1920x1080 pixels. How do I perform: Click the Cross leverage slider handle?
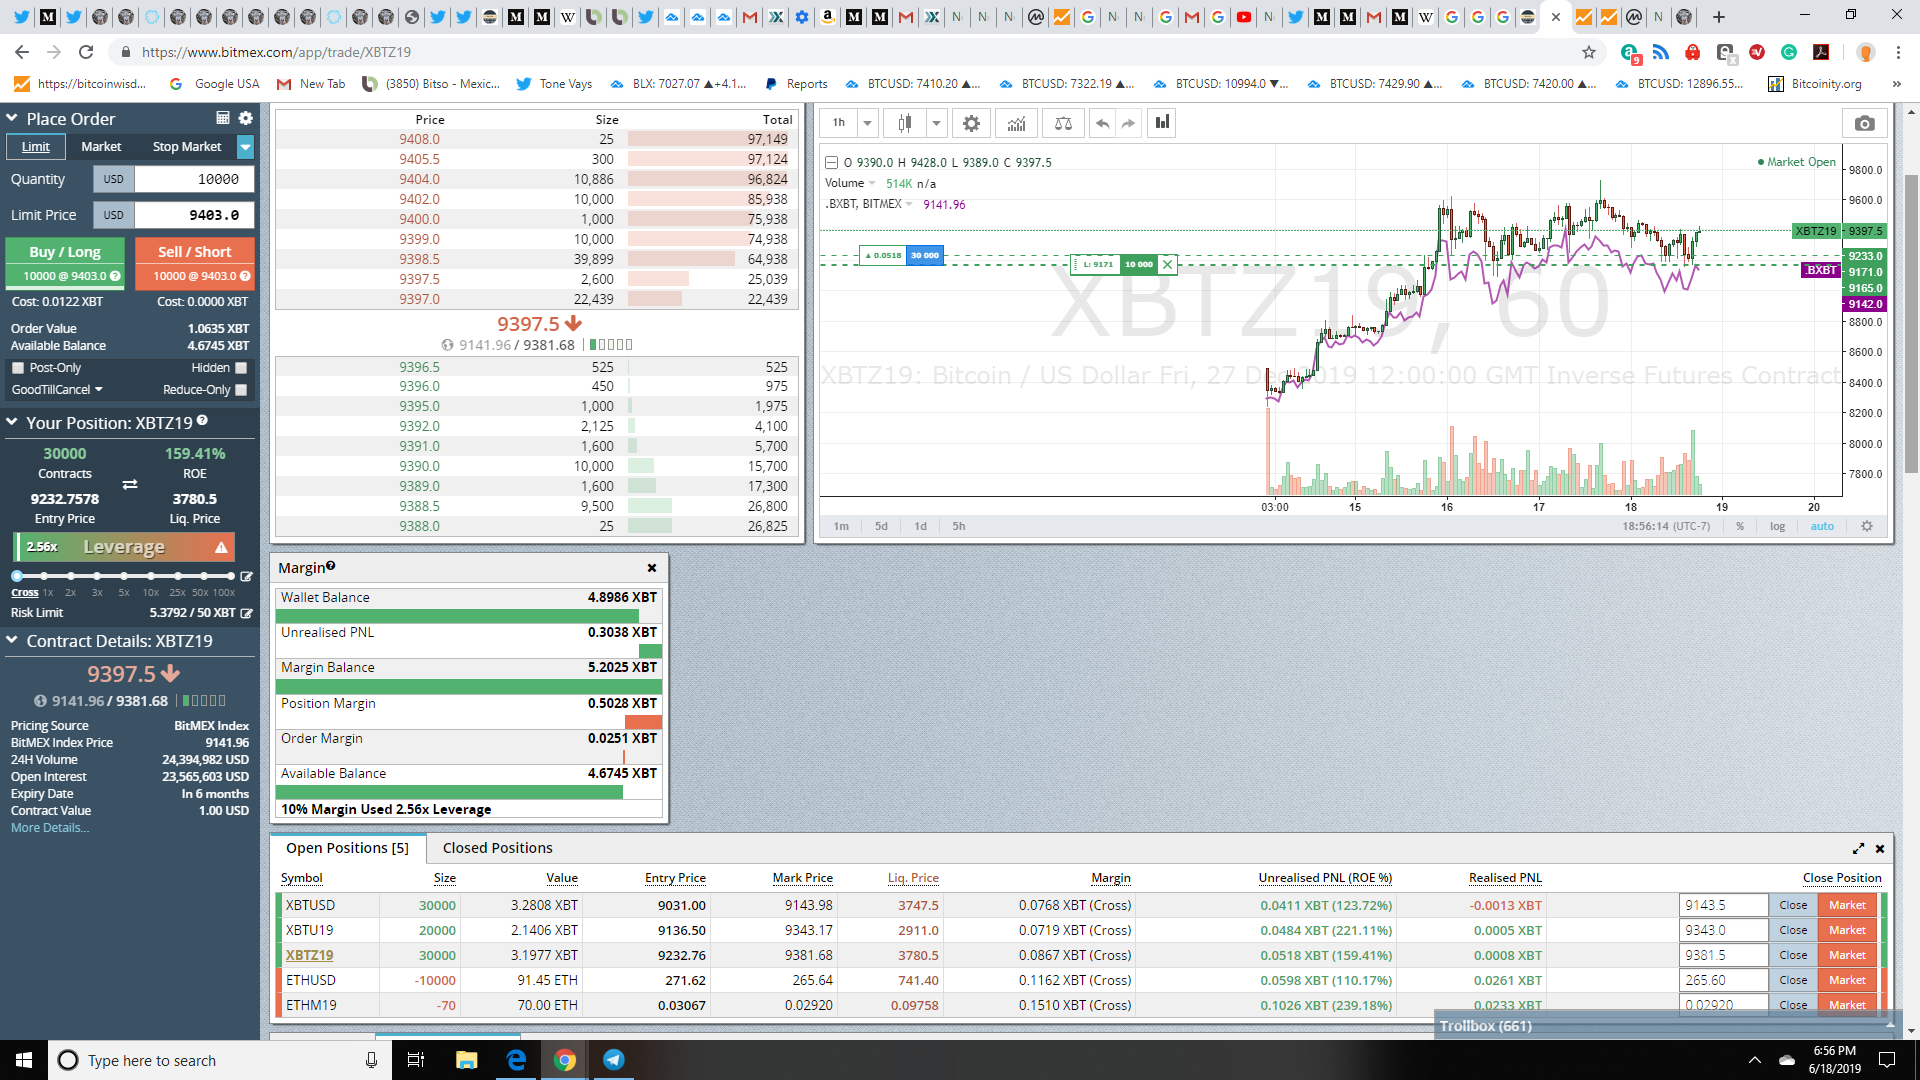(17, 576)
